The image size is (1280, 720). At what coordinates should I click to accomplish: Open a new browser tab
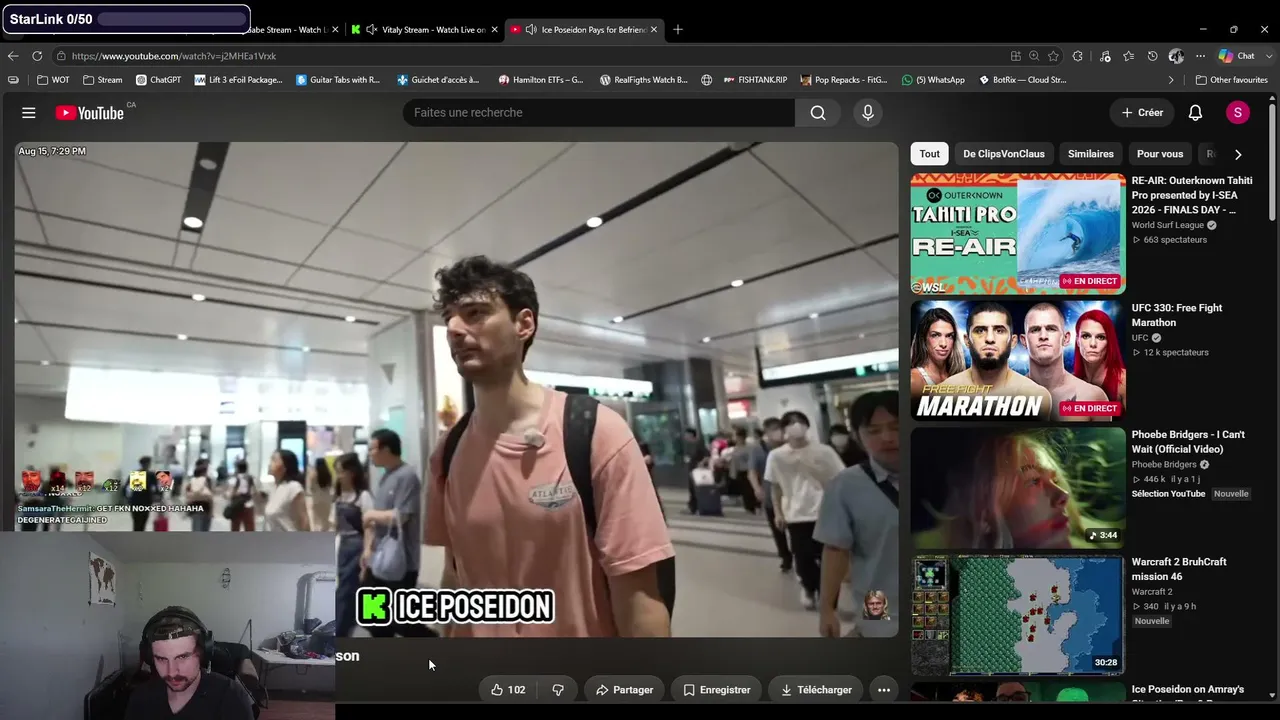(x=678, y=30)
